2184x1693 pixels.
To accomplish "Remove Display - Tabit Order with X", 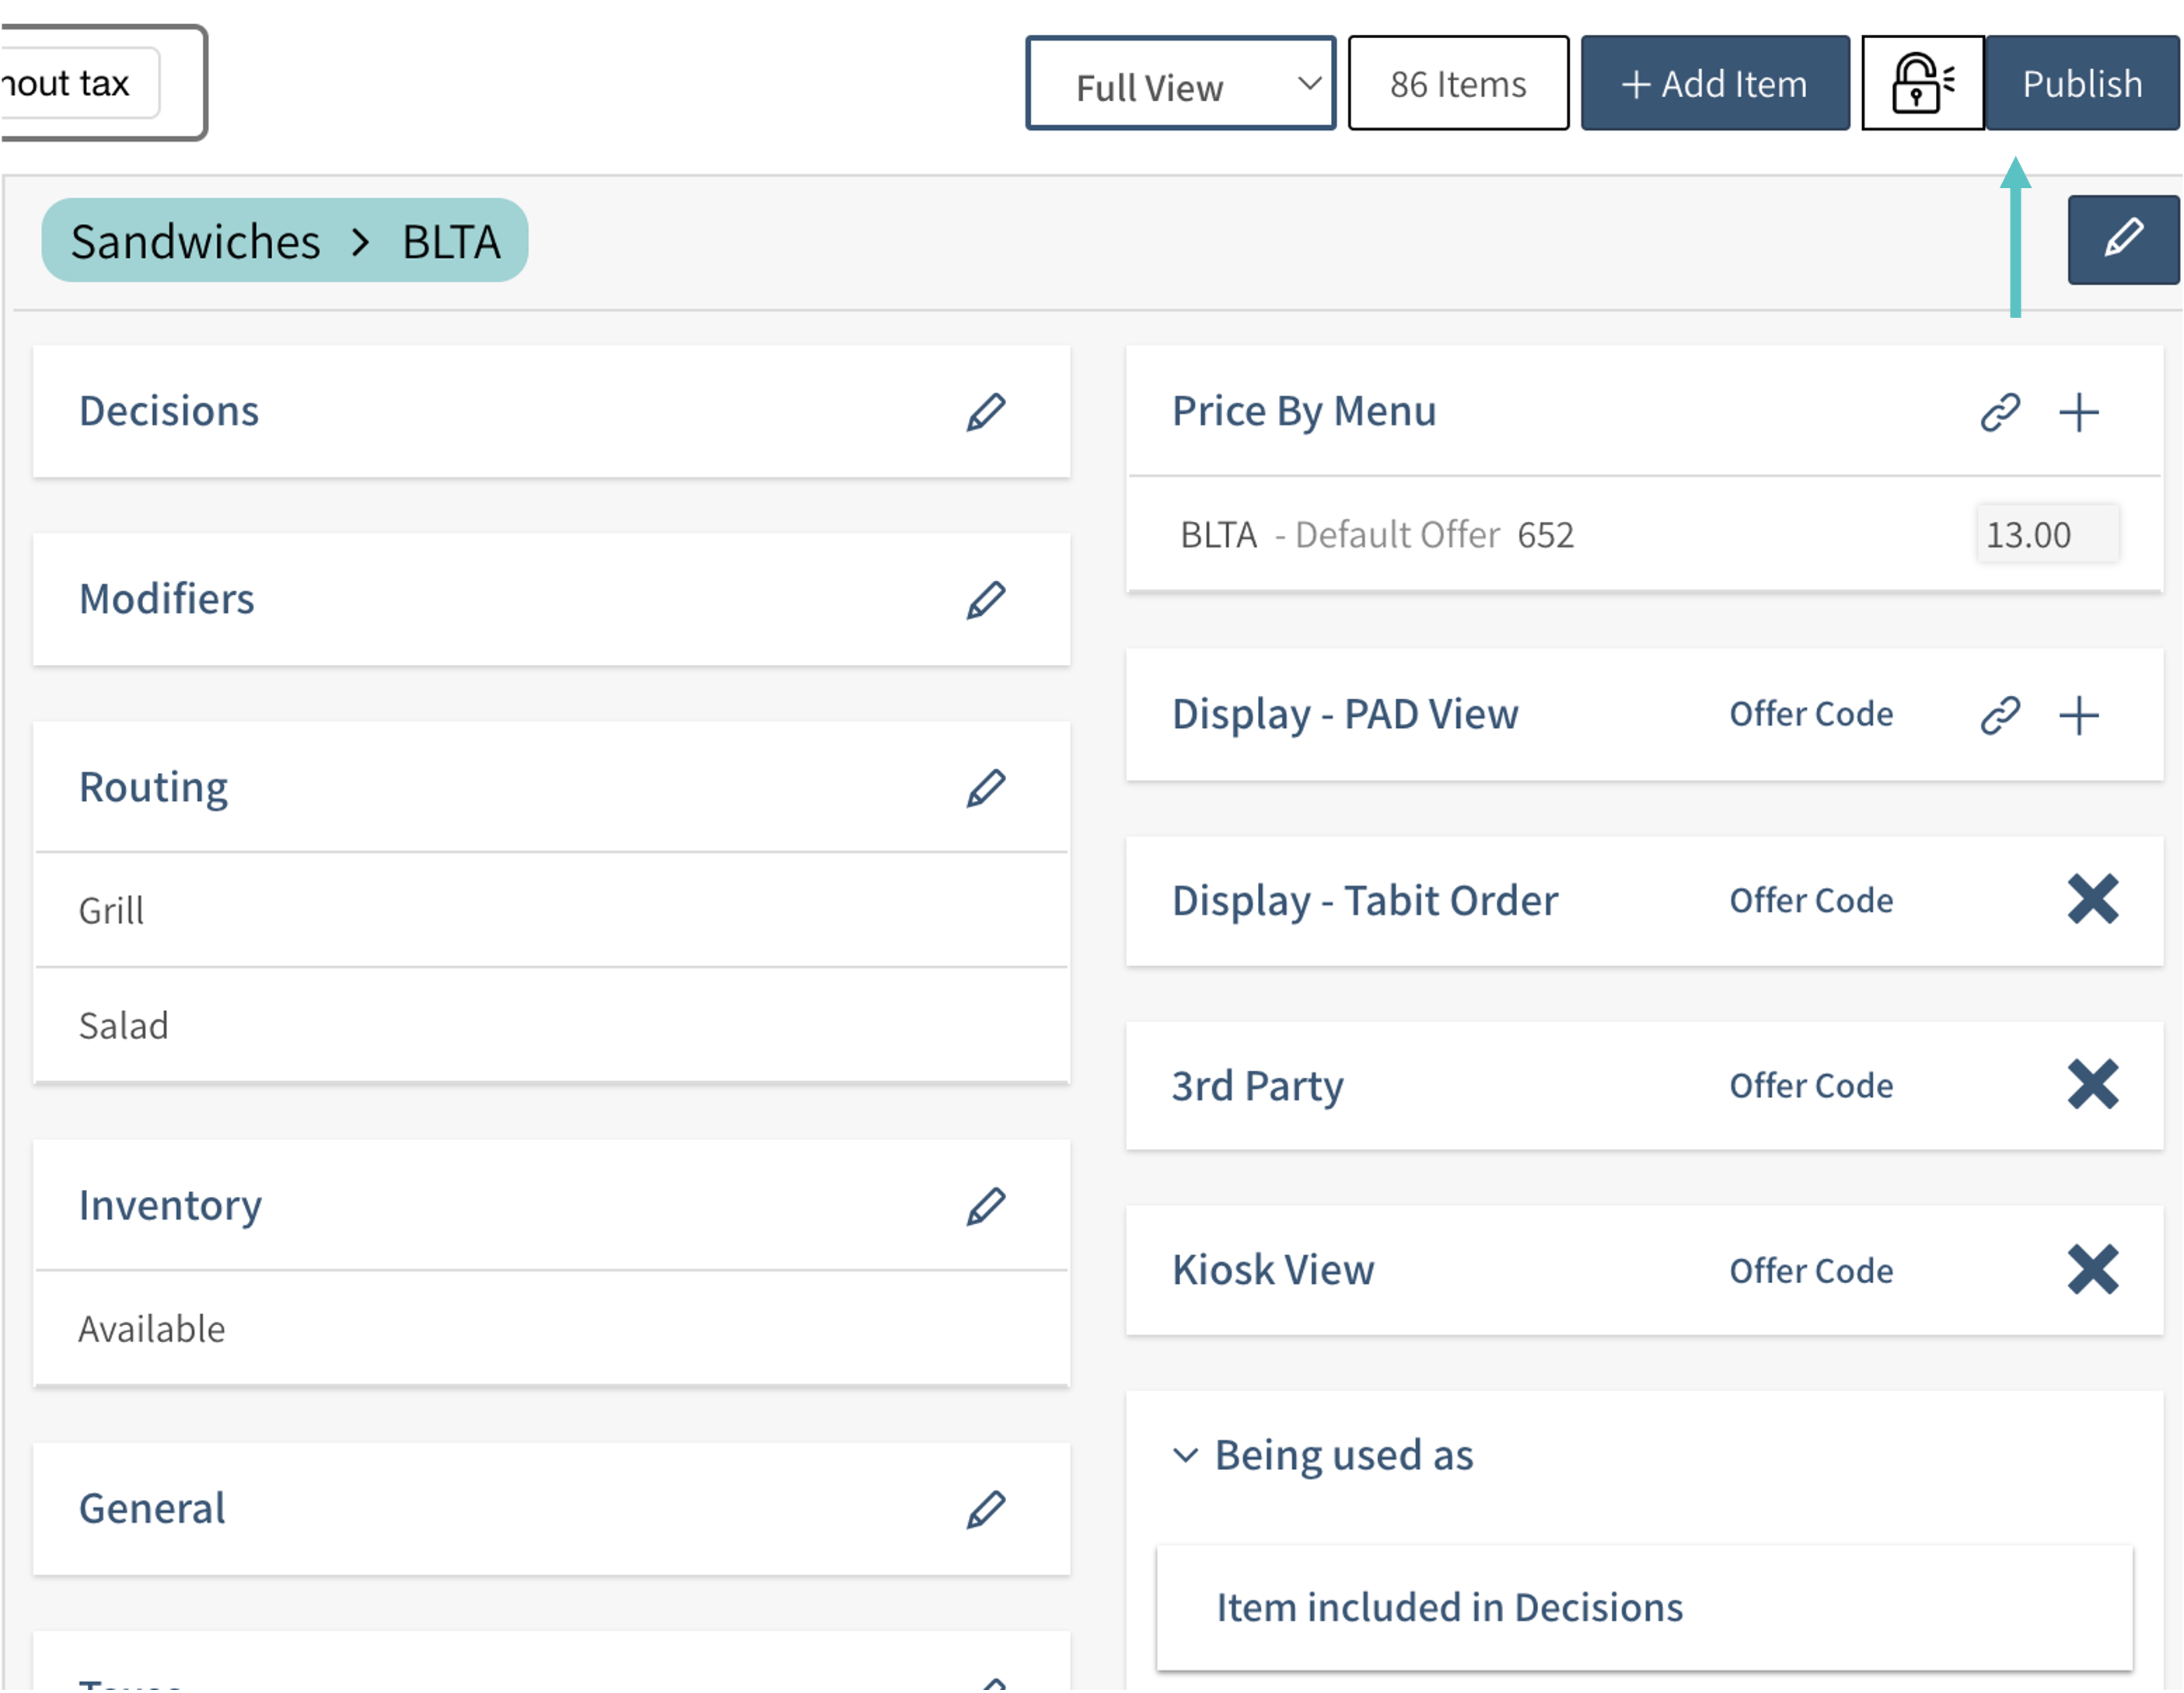I will click(2092, 899).
